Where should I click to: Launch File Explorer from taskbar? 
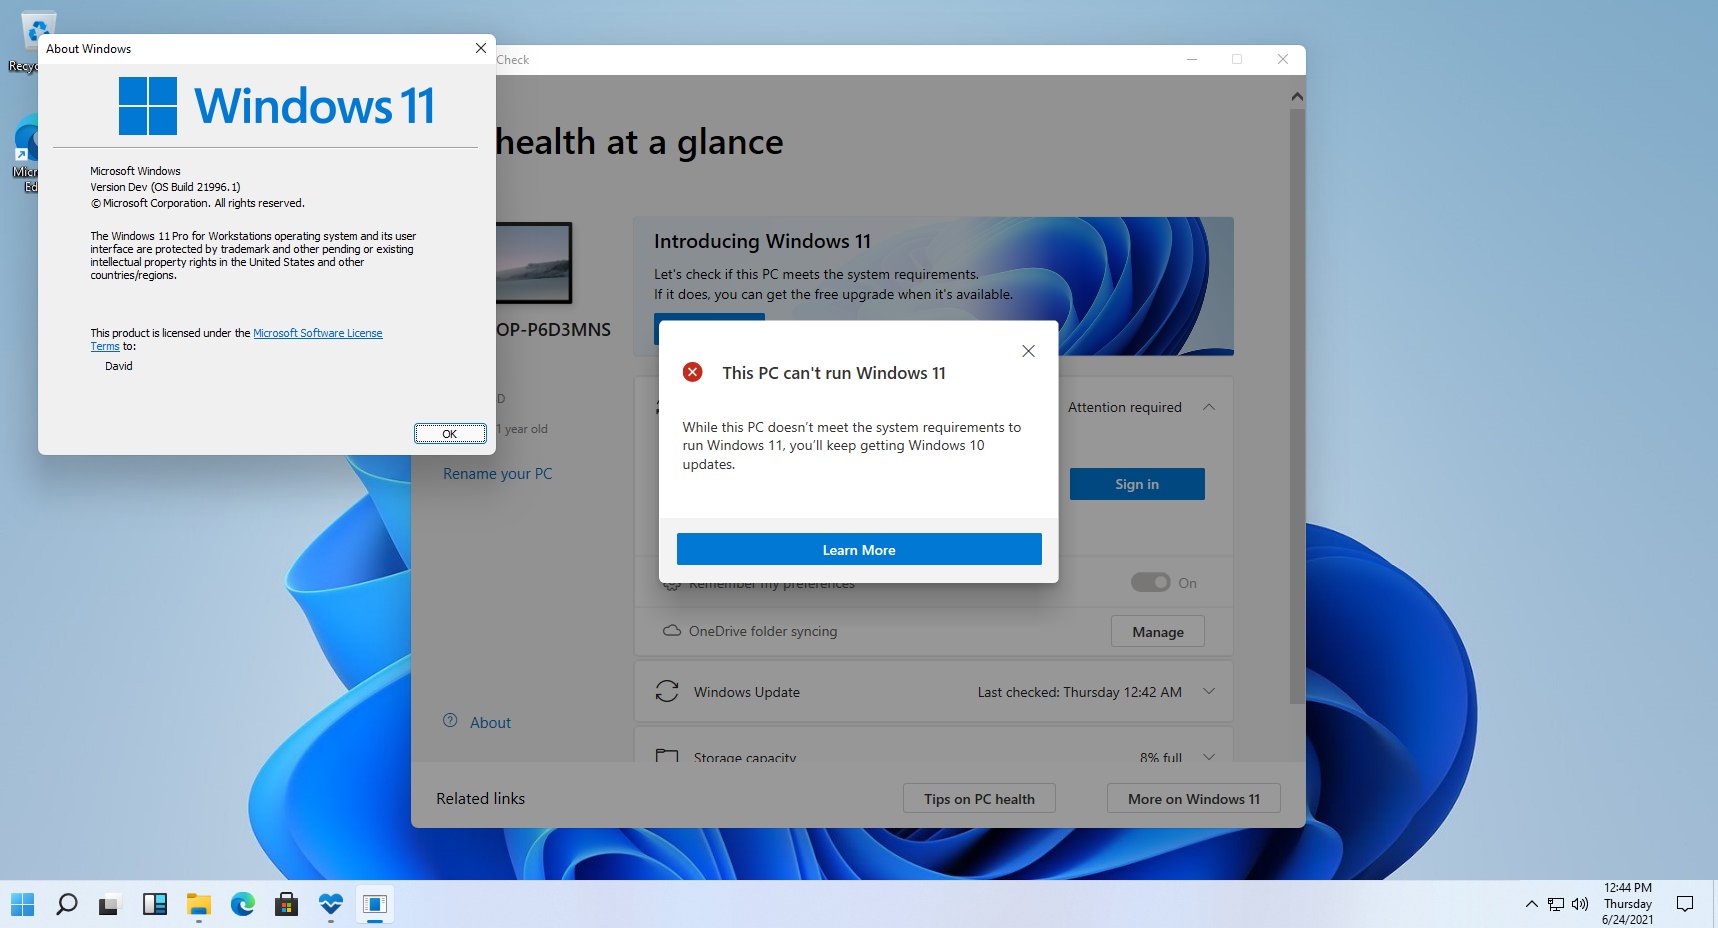(x=198, y=905)
